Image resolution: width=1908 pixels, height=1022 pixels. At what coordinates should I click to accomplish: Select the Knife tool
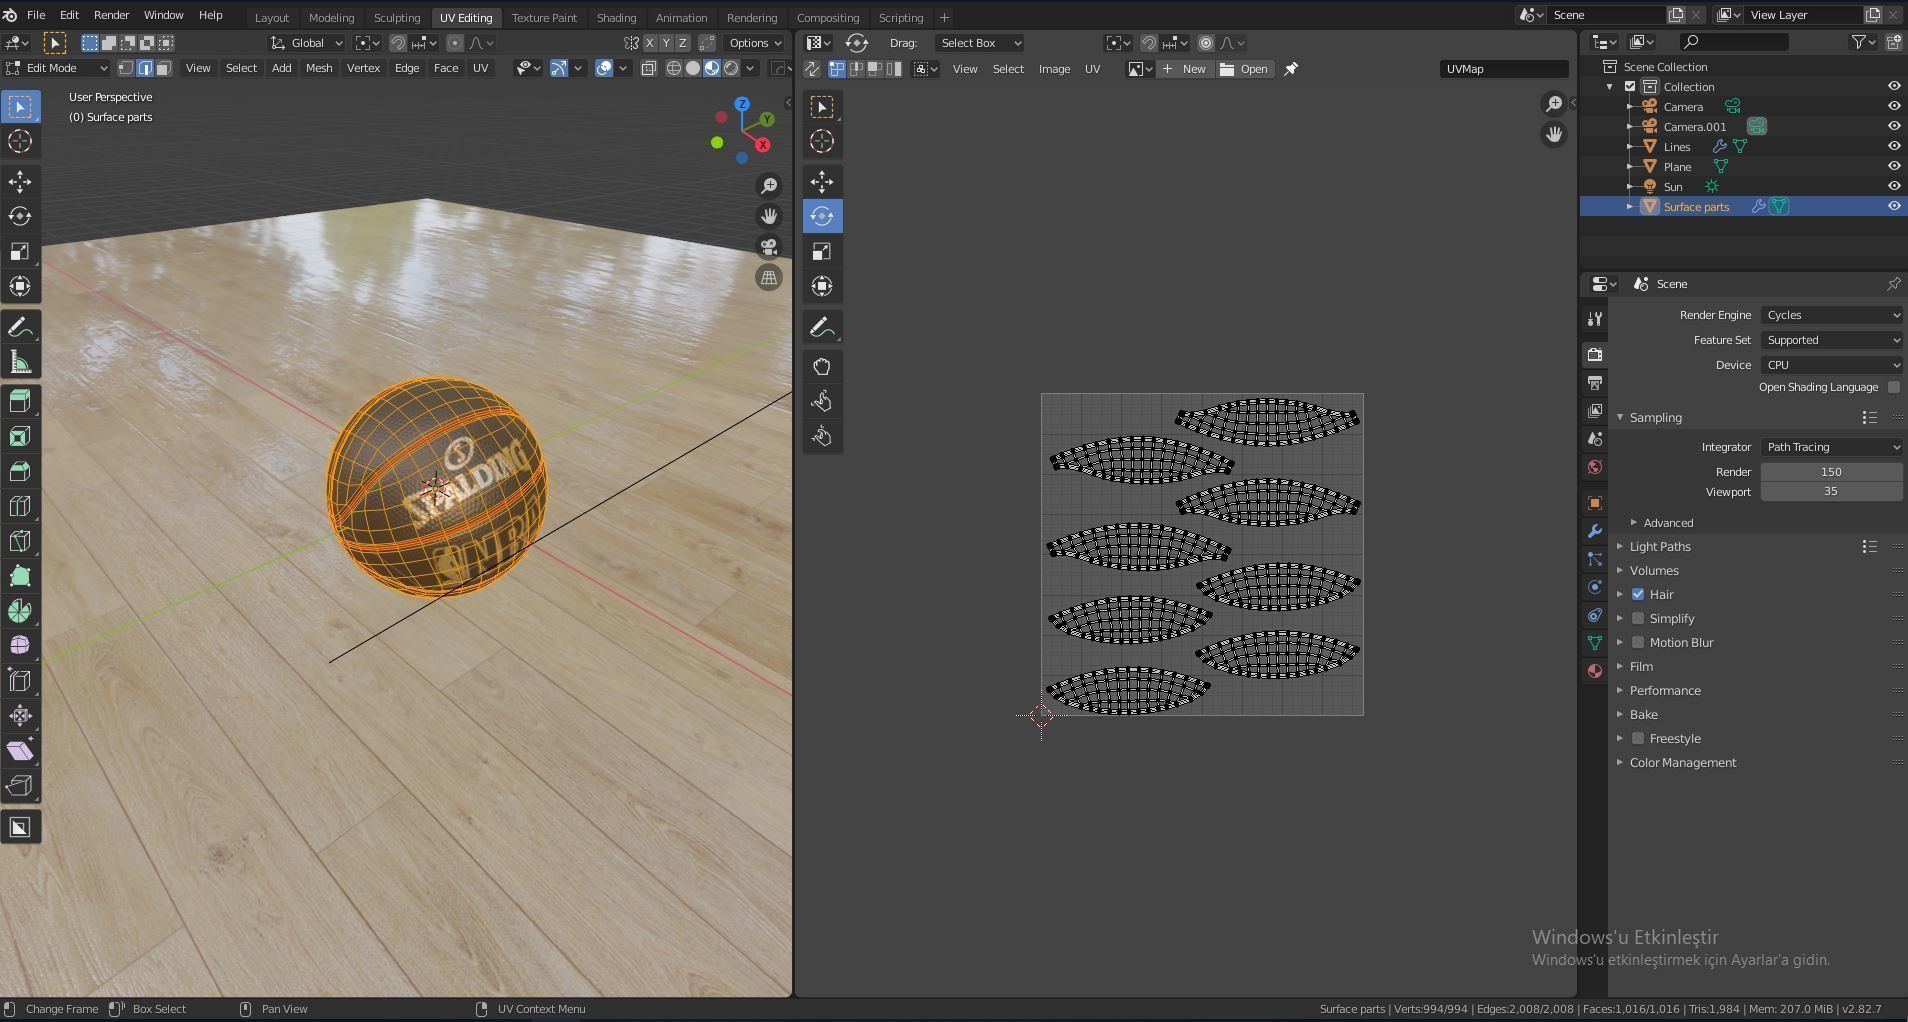tap(20, 541)
